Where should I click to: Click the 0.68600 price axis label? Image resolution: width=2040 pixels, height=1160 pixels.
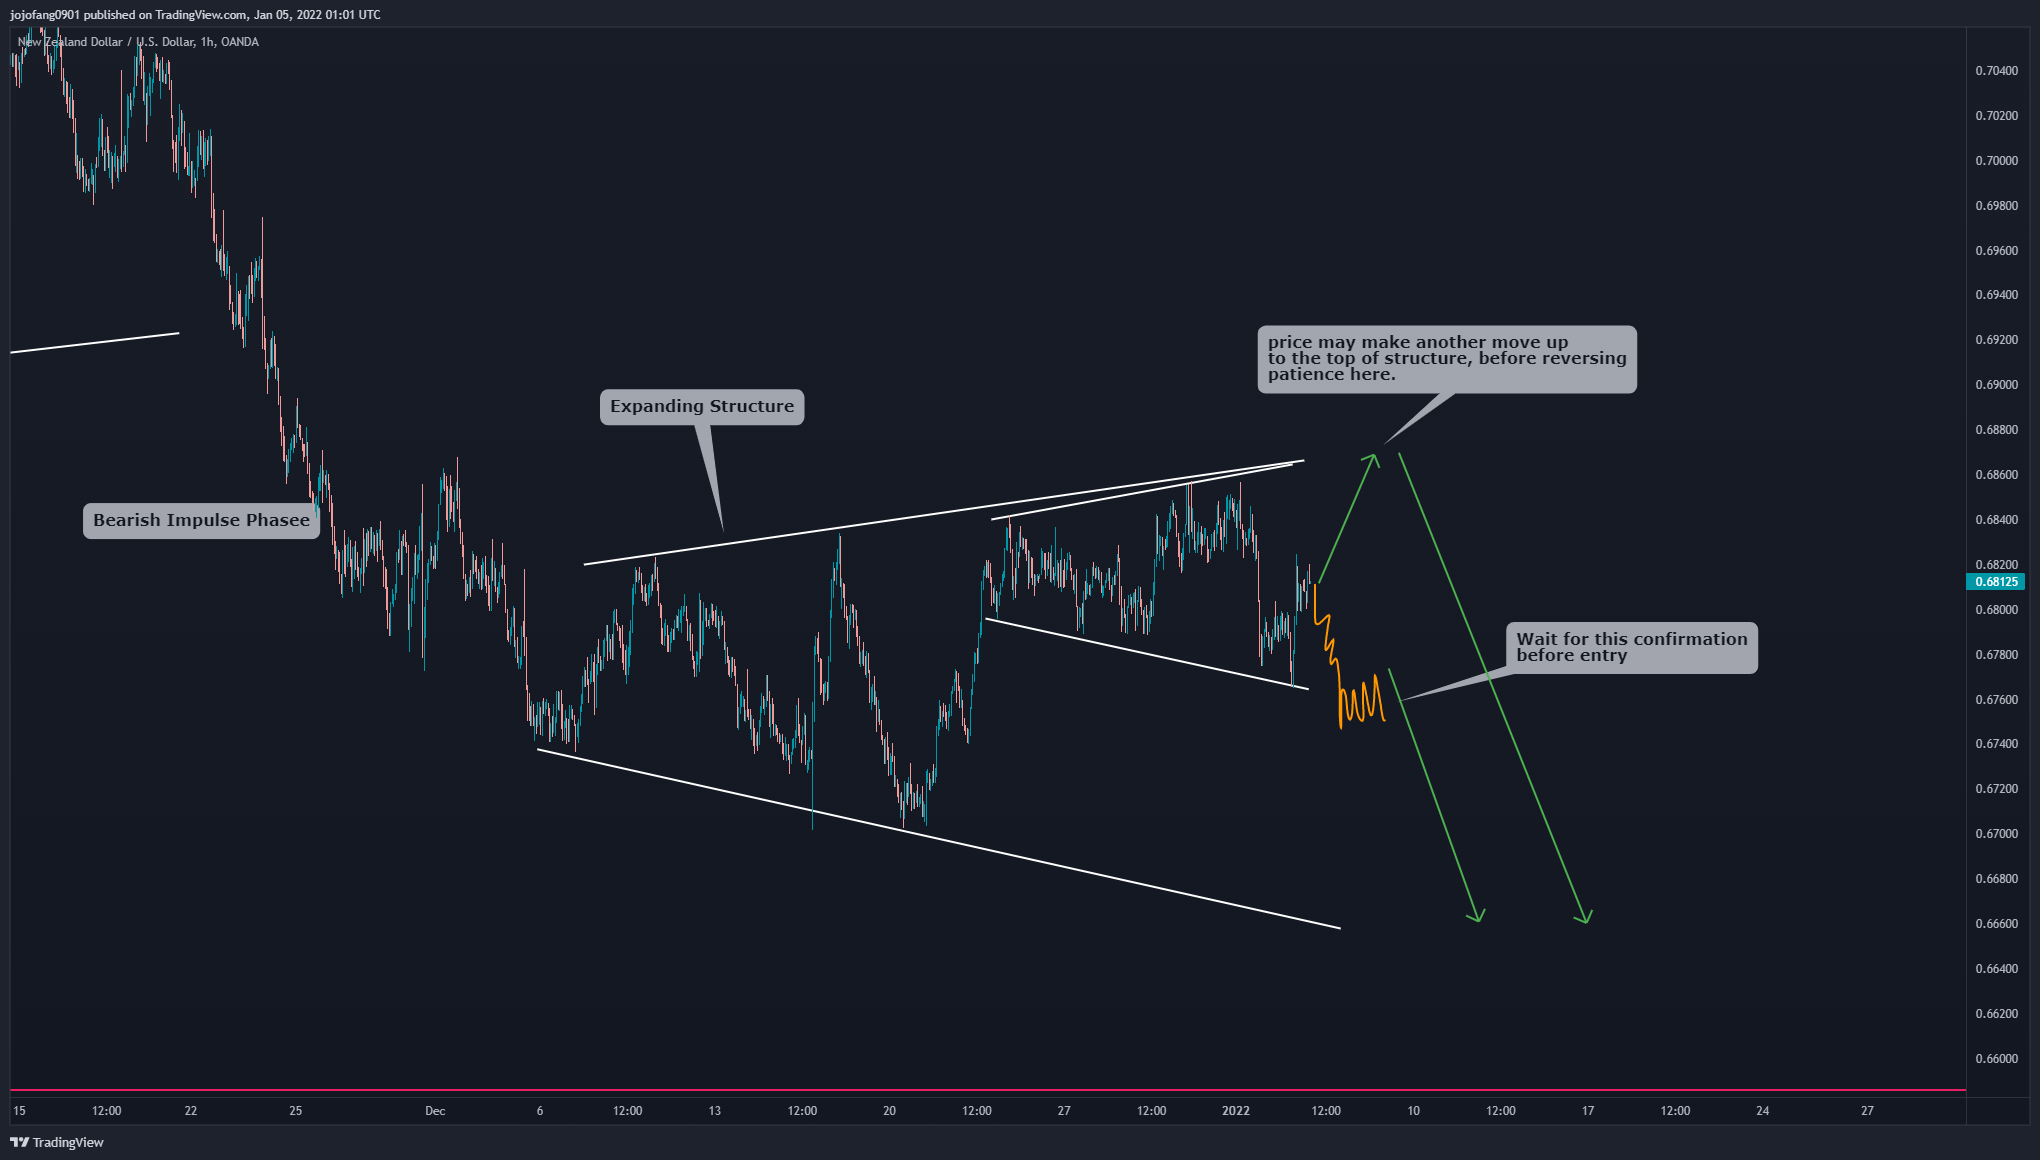pos(1996,475)
